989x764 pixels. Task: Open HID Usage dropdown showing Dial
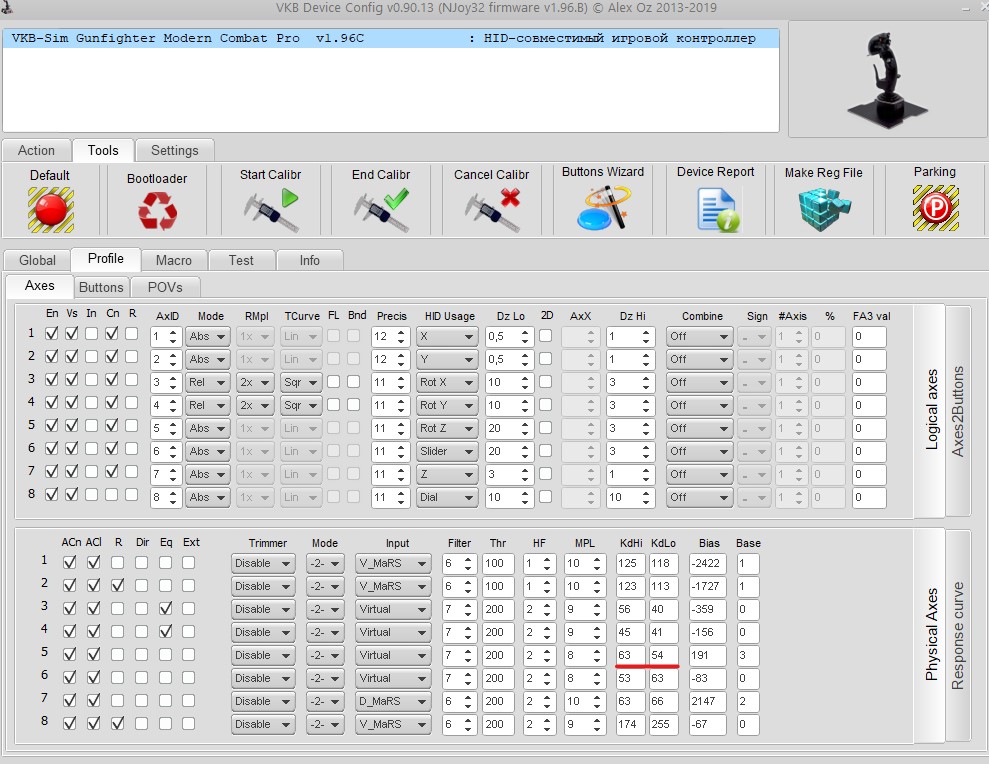(446, 497)
